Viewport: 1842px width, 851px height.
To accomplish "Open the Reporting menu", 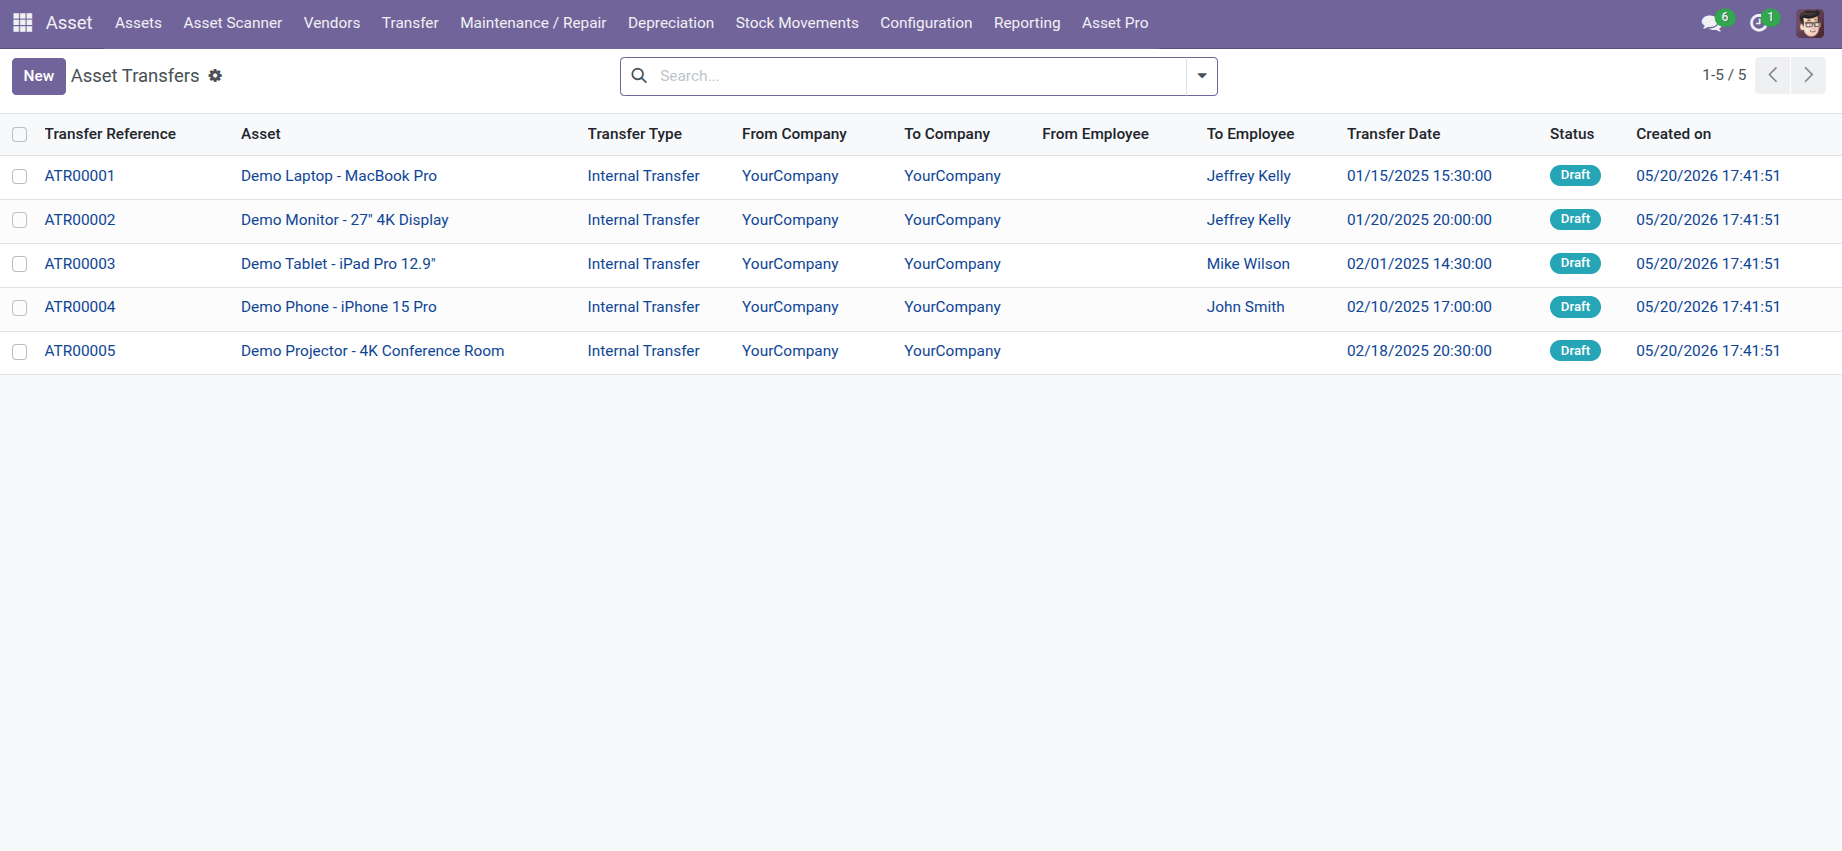I will (1027, 23).
